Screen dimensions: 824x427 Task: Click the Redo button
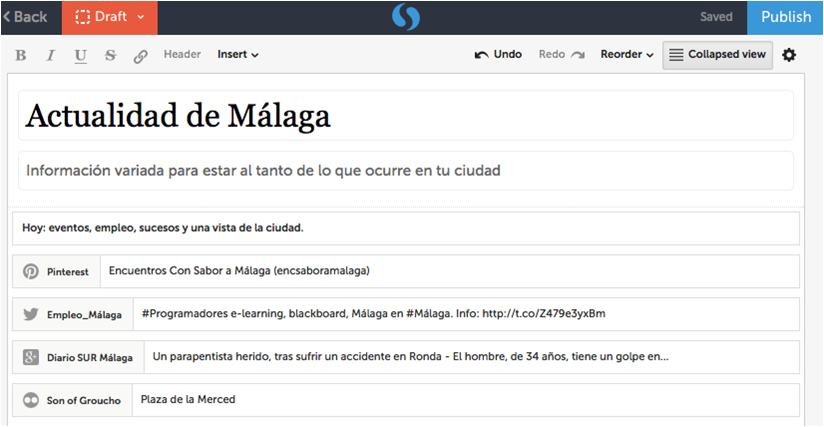[x=562, y=54]
